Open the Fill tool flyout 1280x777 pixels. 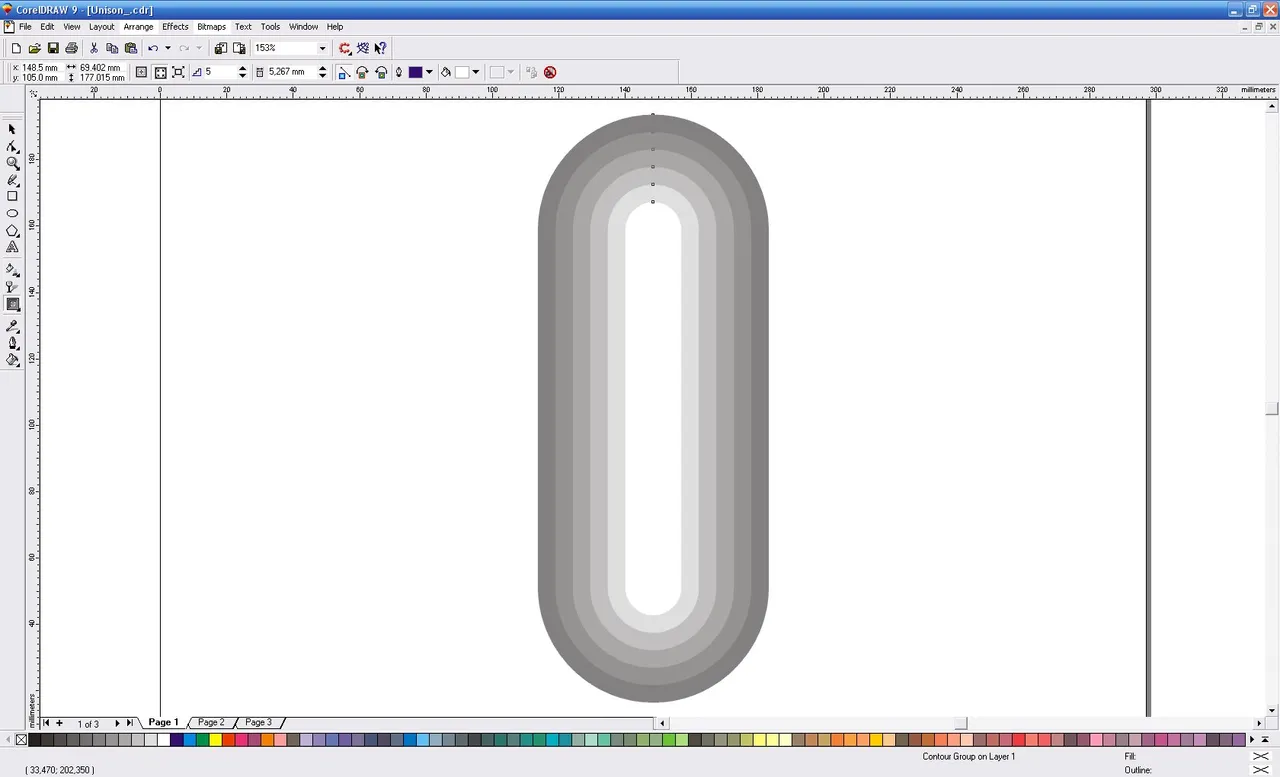tap(12, 360)
